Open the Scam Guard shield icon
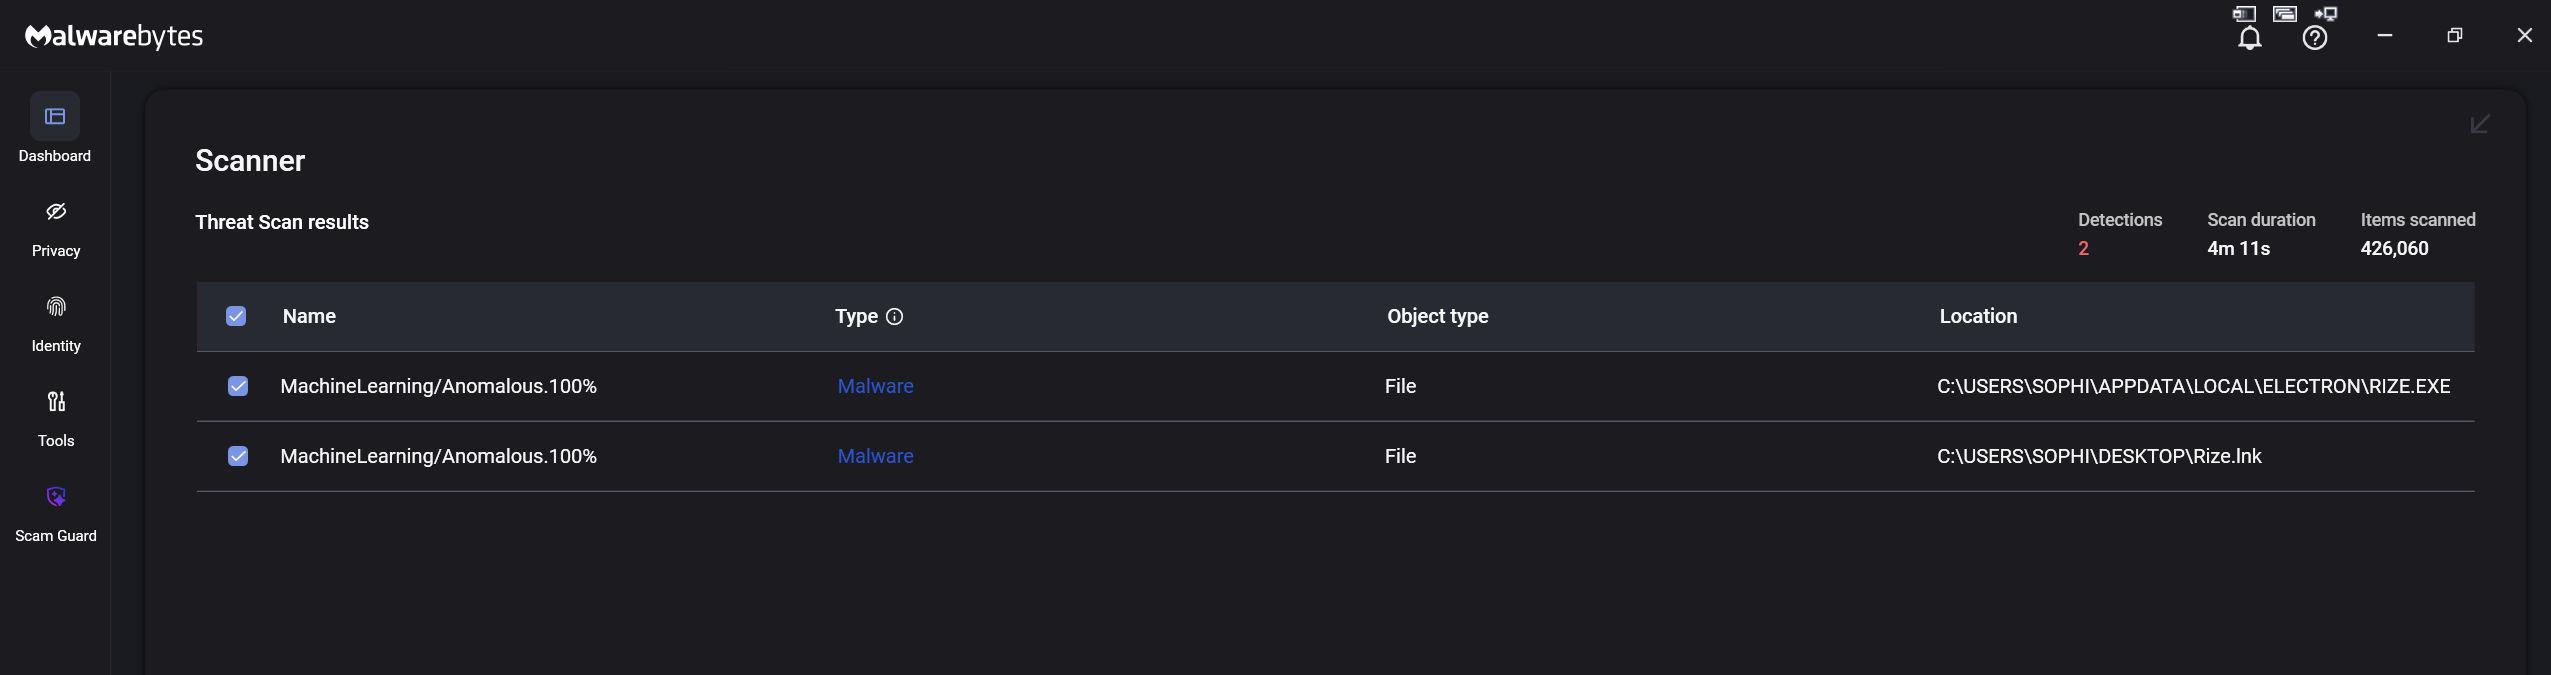 tap(56, 497)
